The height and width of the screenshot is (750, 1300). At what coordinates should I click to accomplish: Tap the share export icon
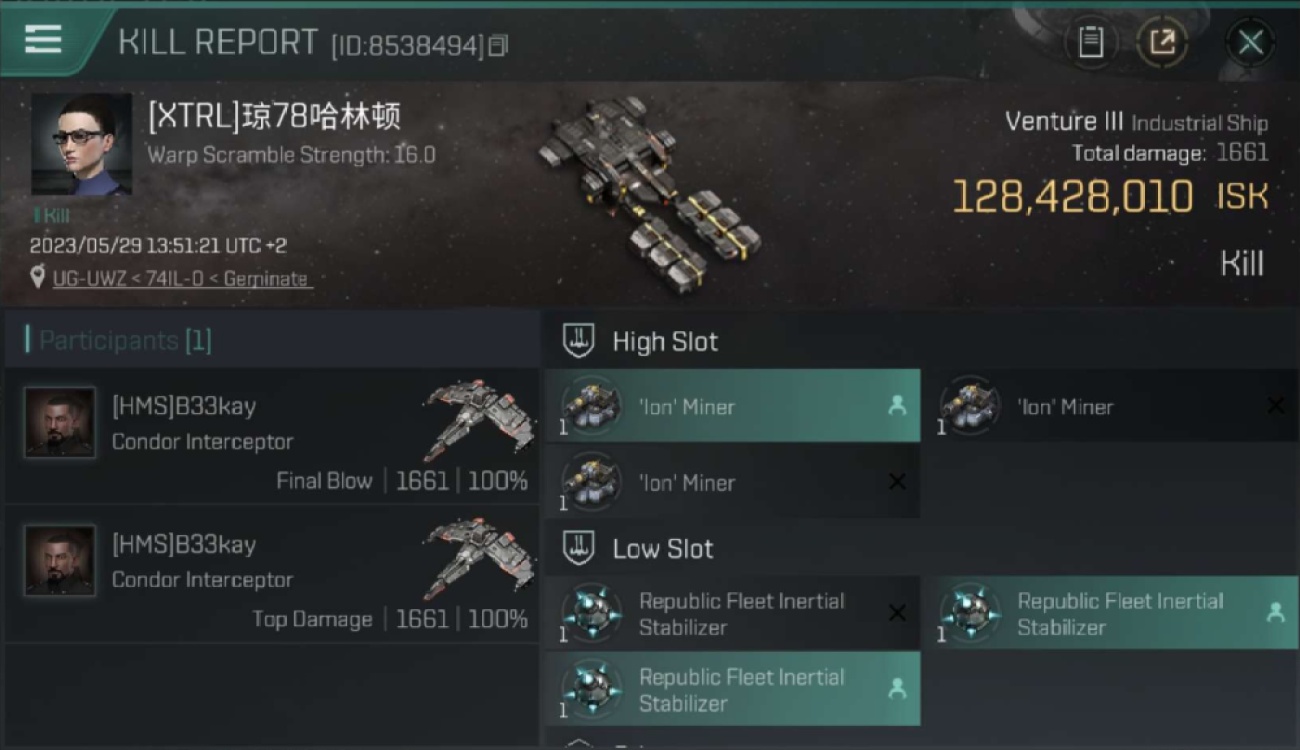tap(1162, 42)
